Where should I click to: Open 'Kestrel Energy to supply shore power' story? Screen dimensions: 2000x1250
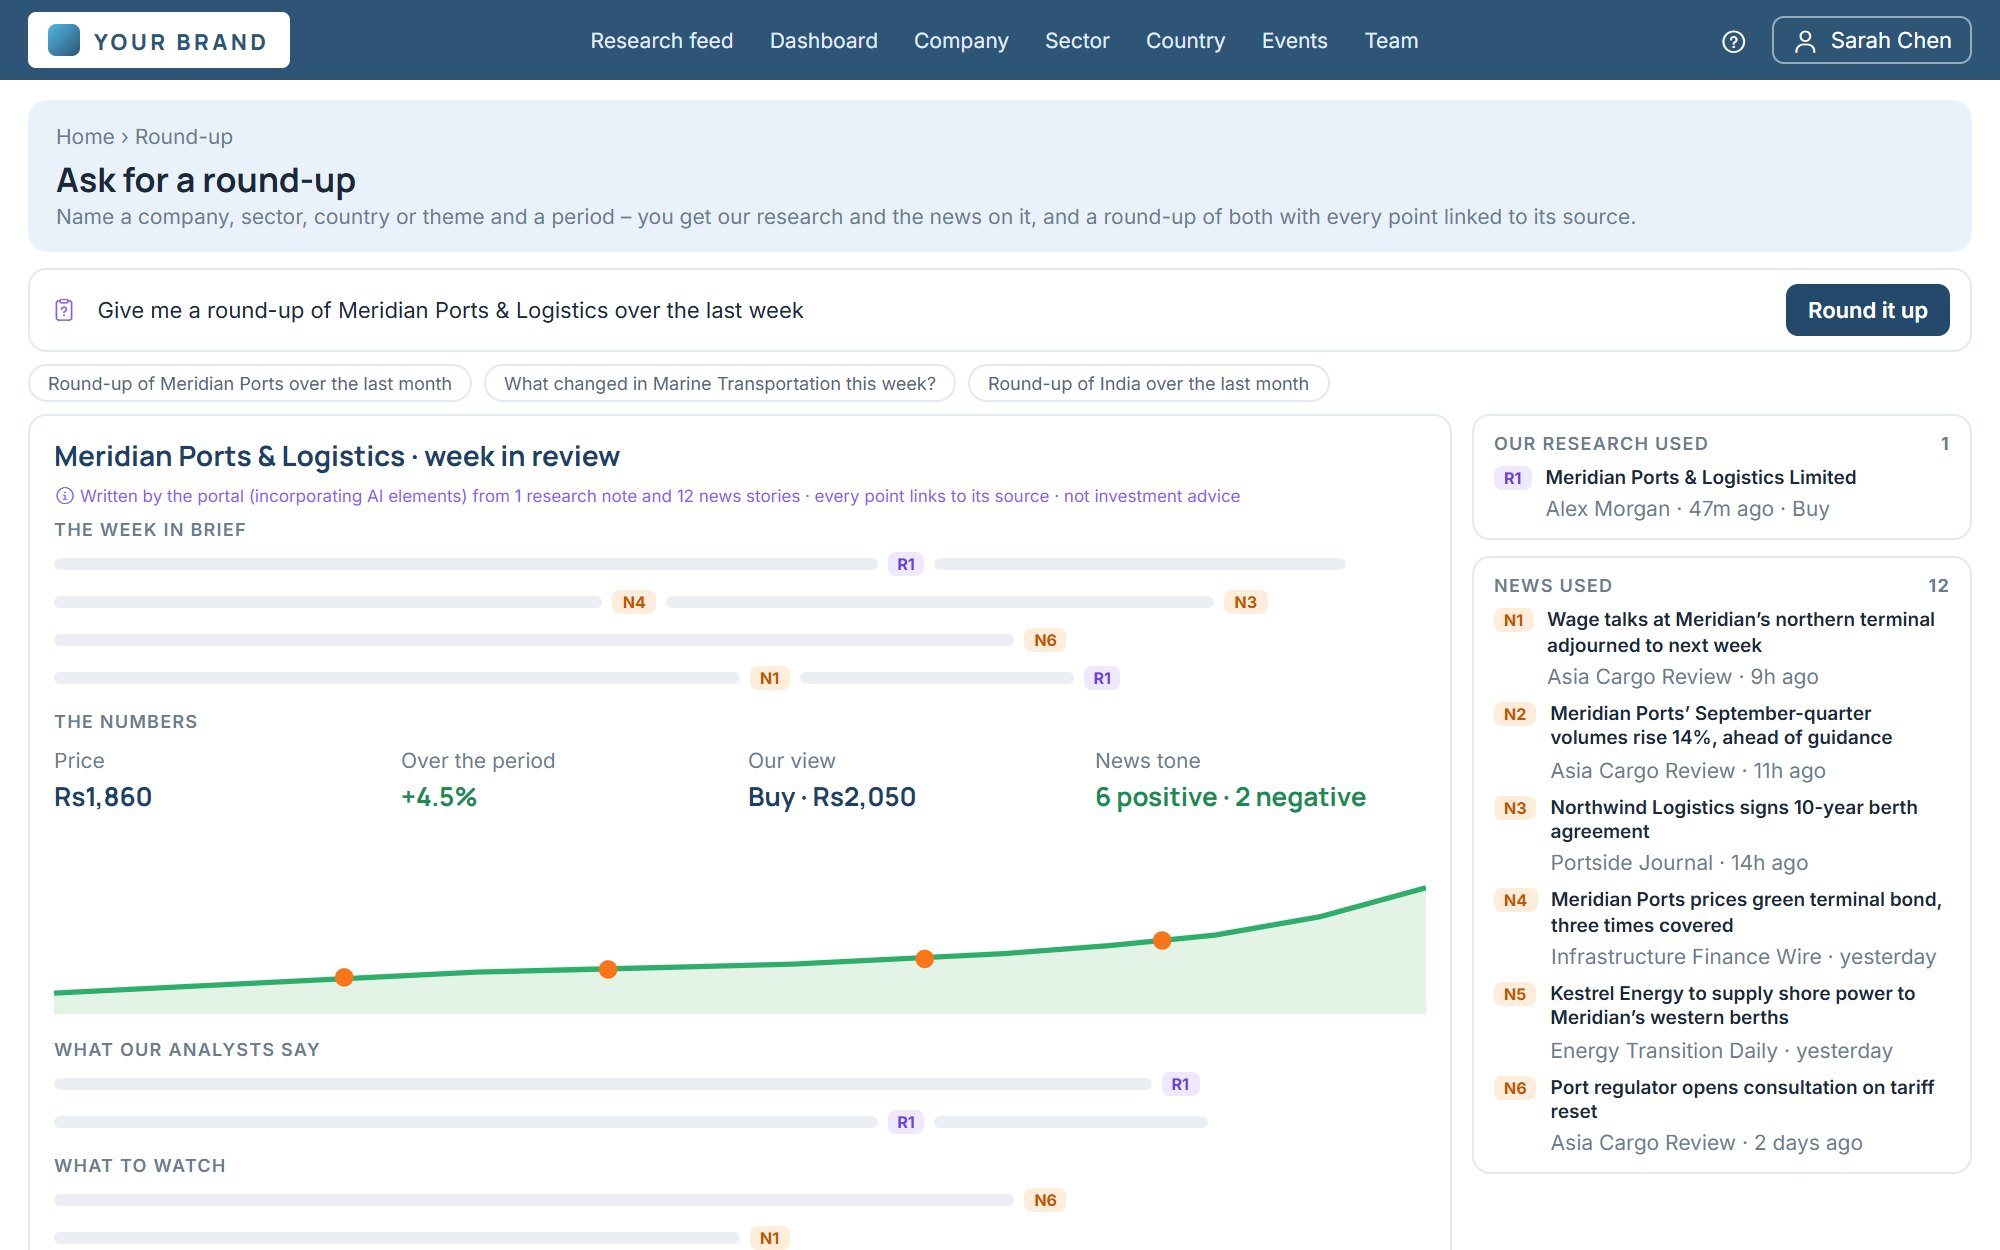(1732, 1005)
